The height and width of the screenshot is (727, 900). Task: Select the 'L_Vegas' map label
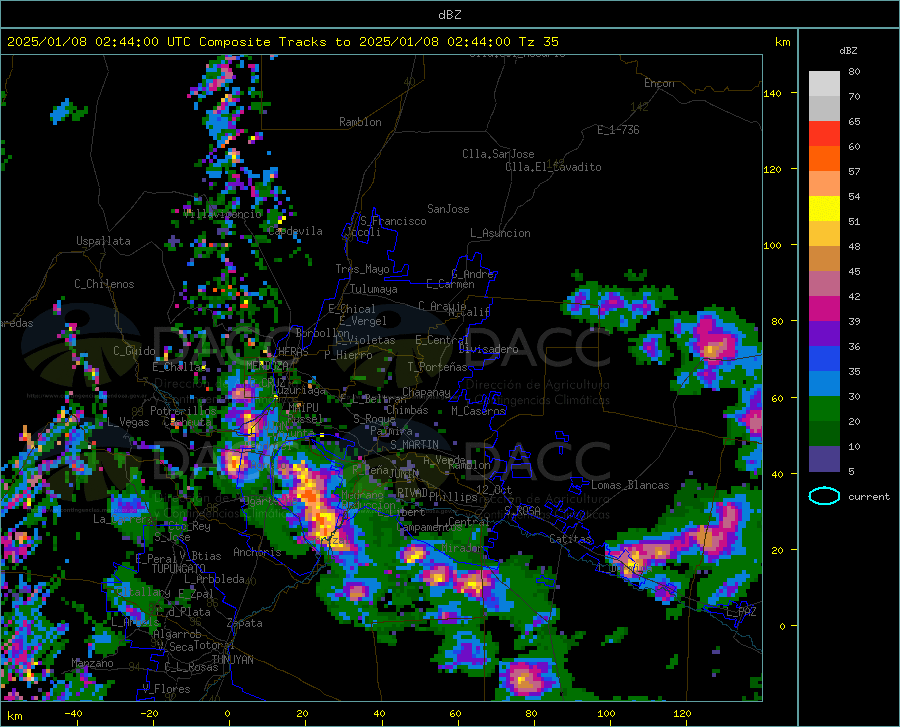click(128, 422)
